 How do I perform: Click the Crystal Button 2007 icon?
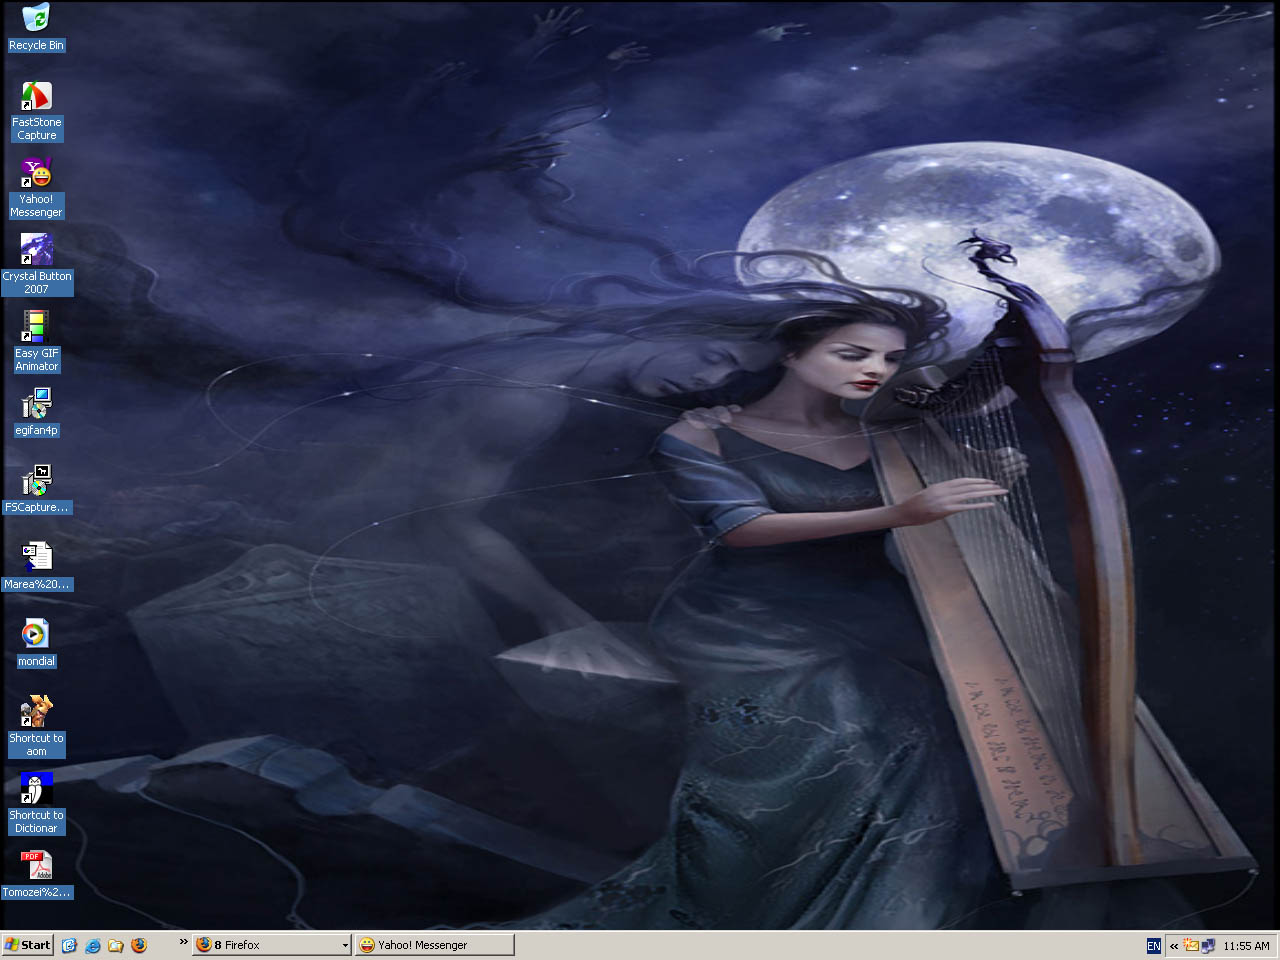[x=36, y=250]
